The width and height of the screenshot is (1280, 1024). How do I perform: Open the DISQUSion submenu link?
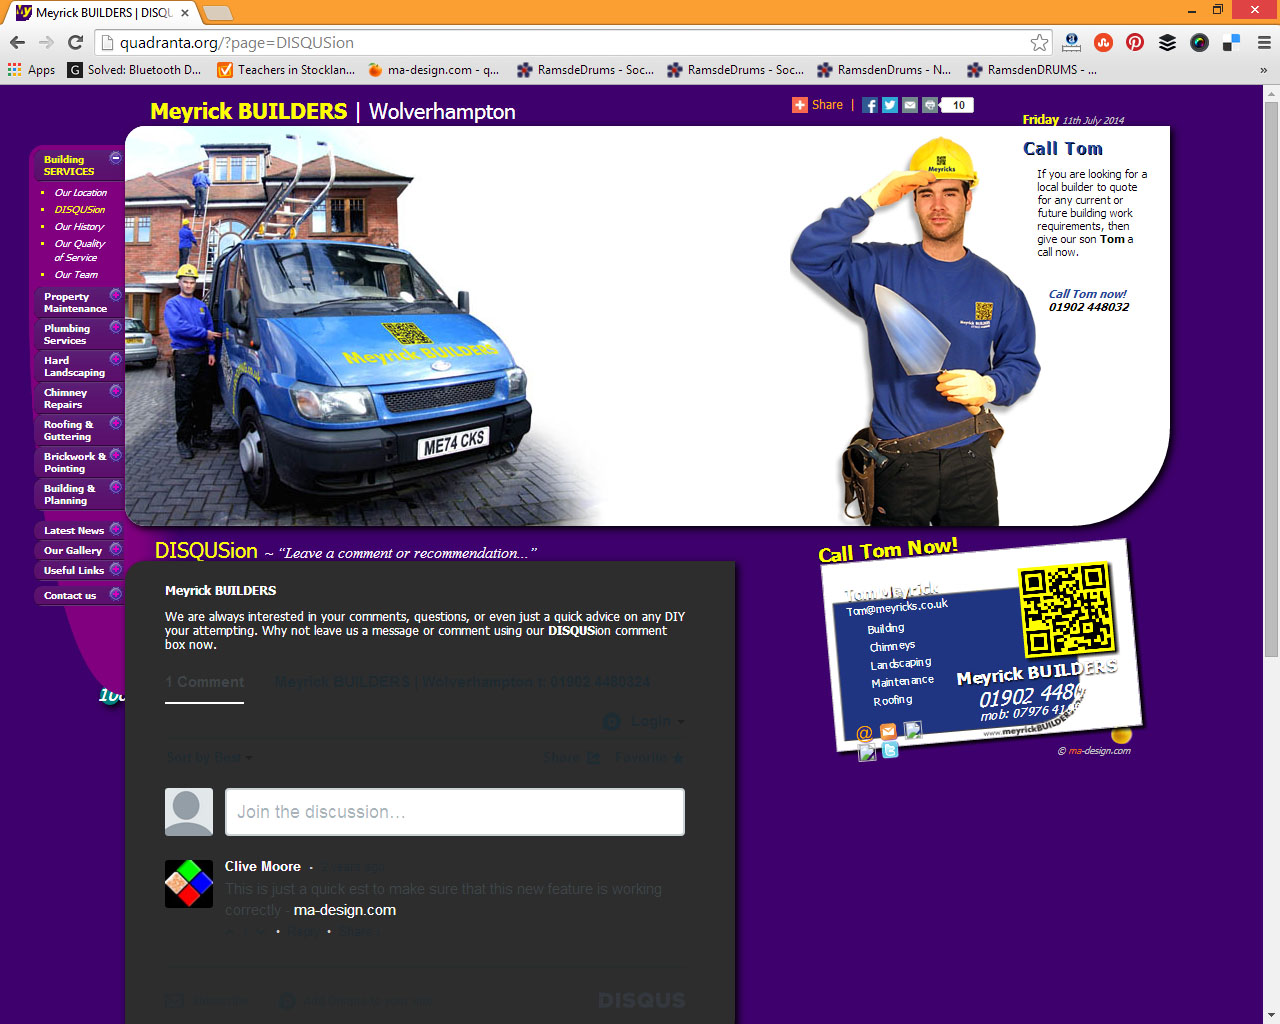coord(79,210)
